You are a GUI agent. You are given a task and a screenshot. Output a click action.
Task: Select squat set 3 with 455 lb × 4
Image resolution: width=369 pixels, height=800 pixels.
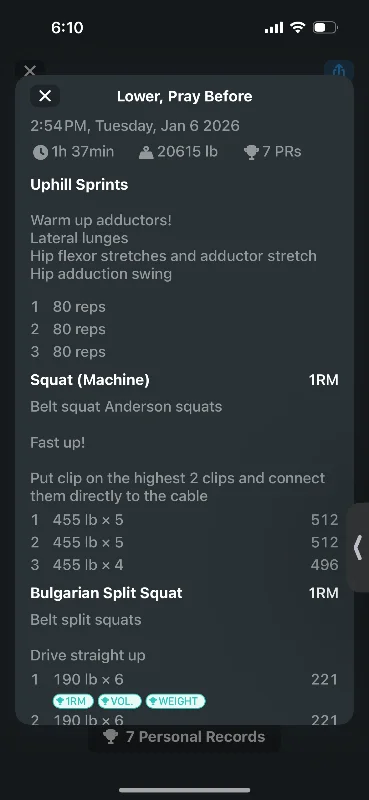[x=184, y=565]
